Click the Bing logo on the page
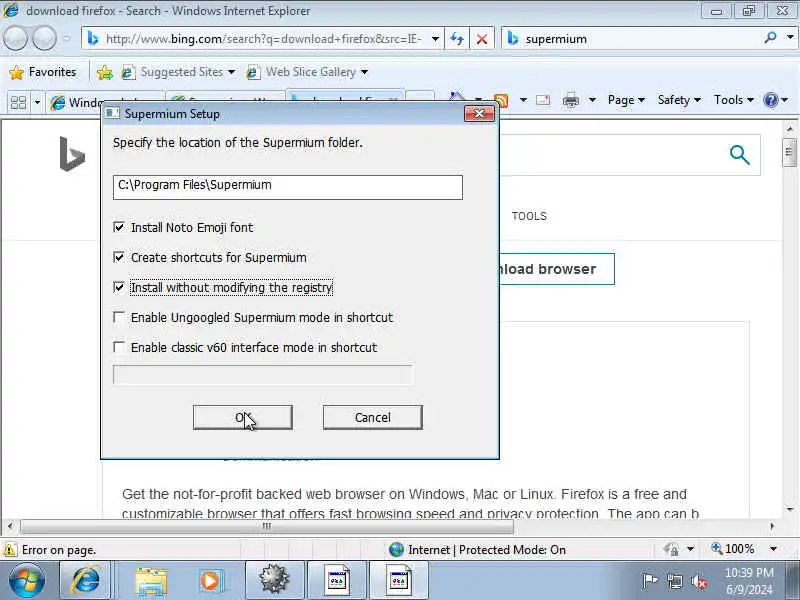Image resolution: width=800 pixels, height=600 pixels. pos(72,154)
